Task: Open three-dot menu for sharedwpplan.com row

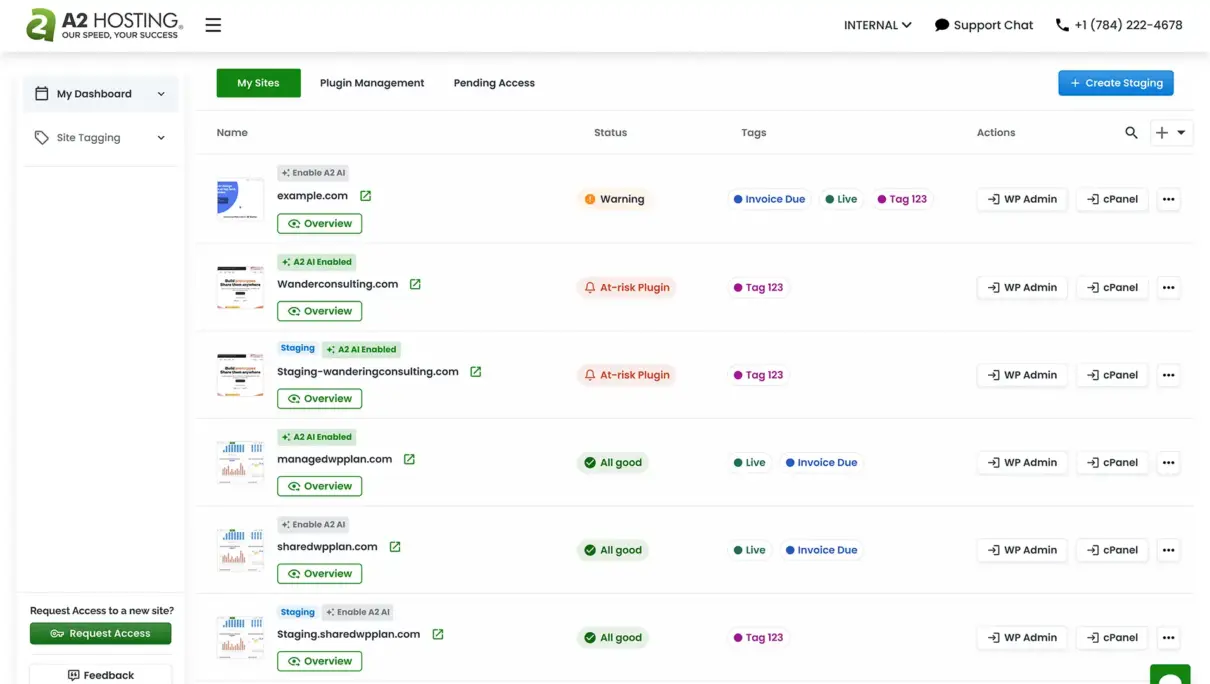Action: coord(1168,550)
